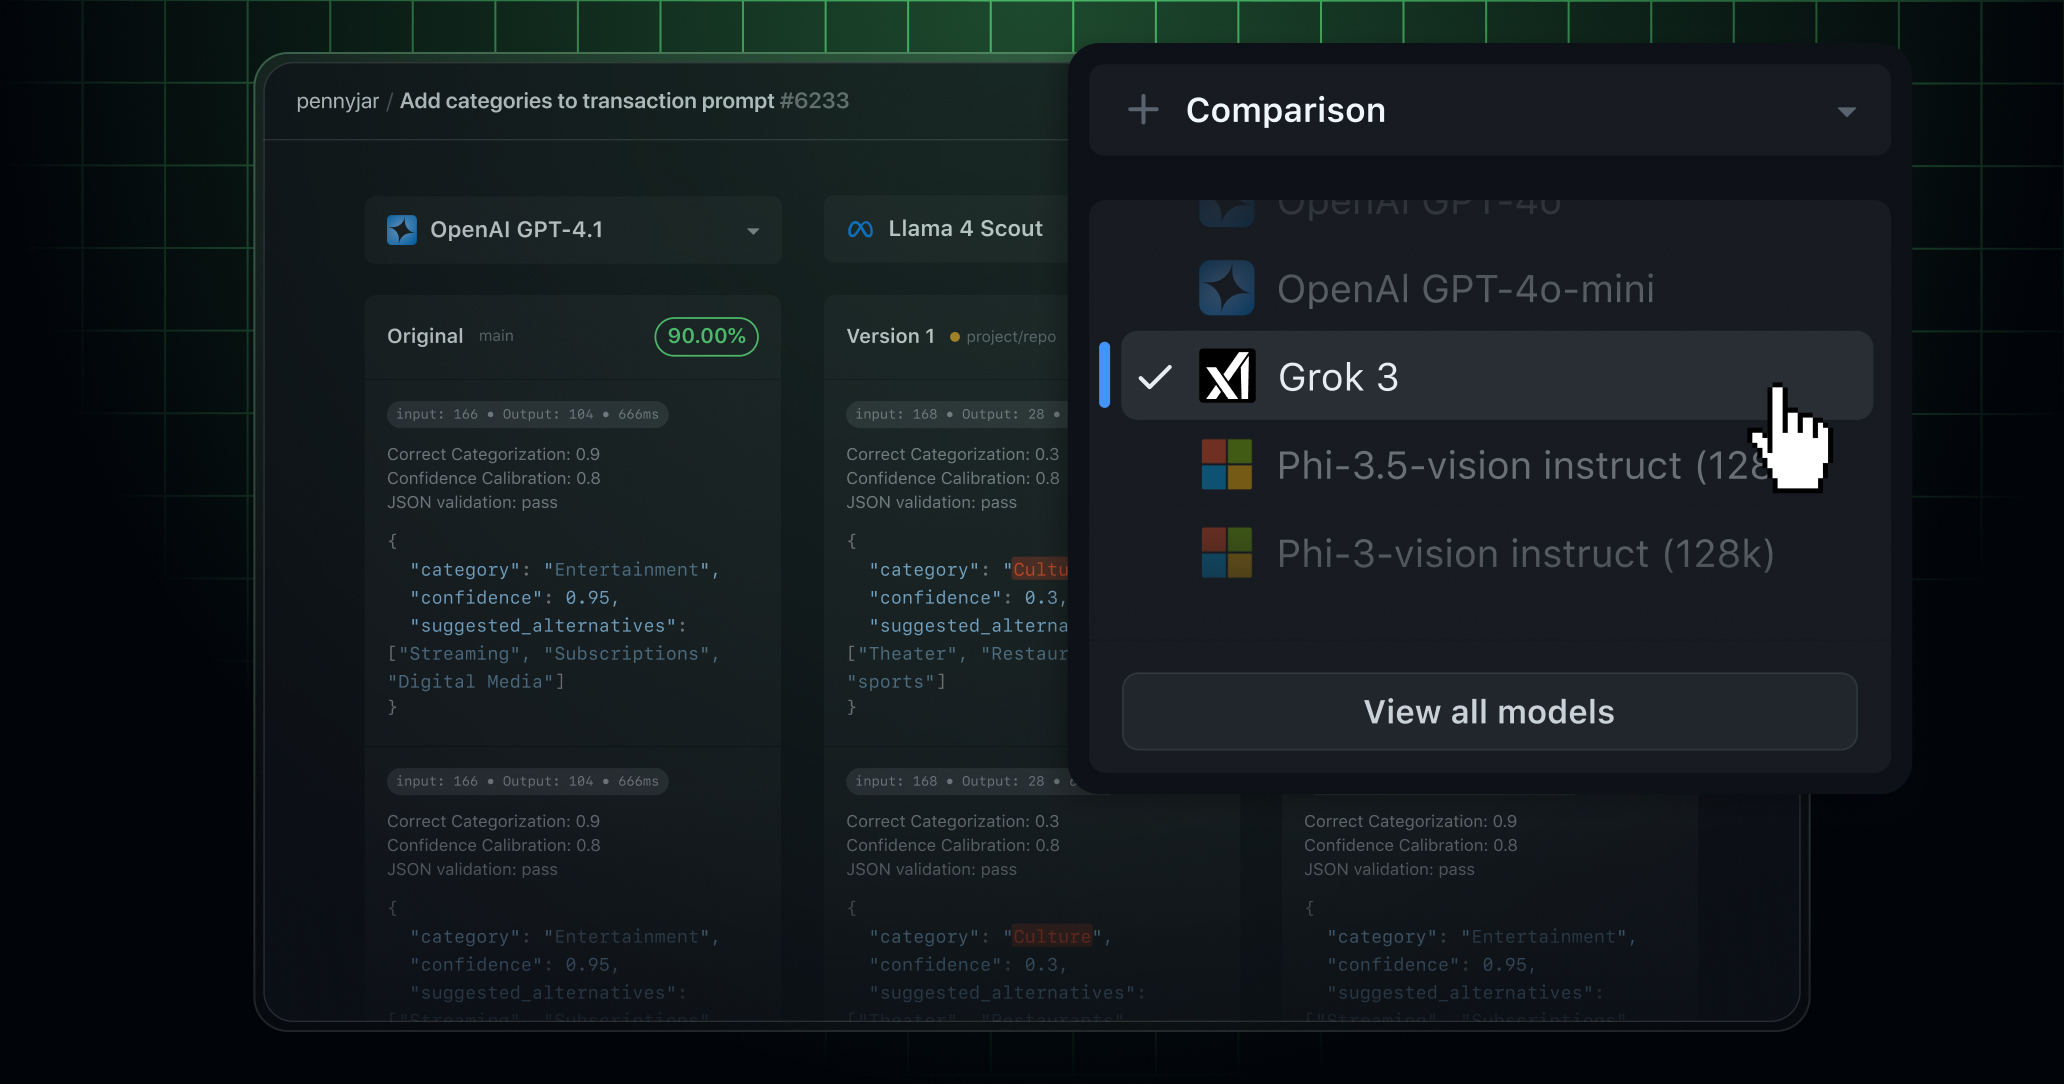Click the OpenAI icon next to GPT-4o-mini

[x=1227, y=288]
